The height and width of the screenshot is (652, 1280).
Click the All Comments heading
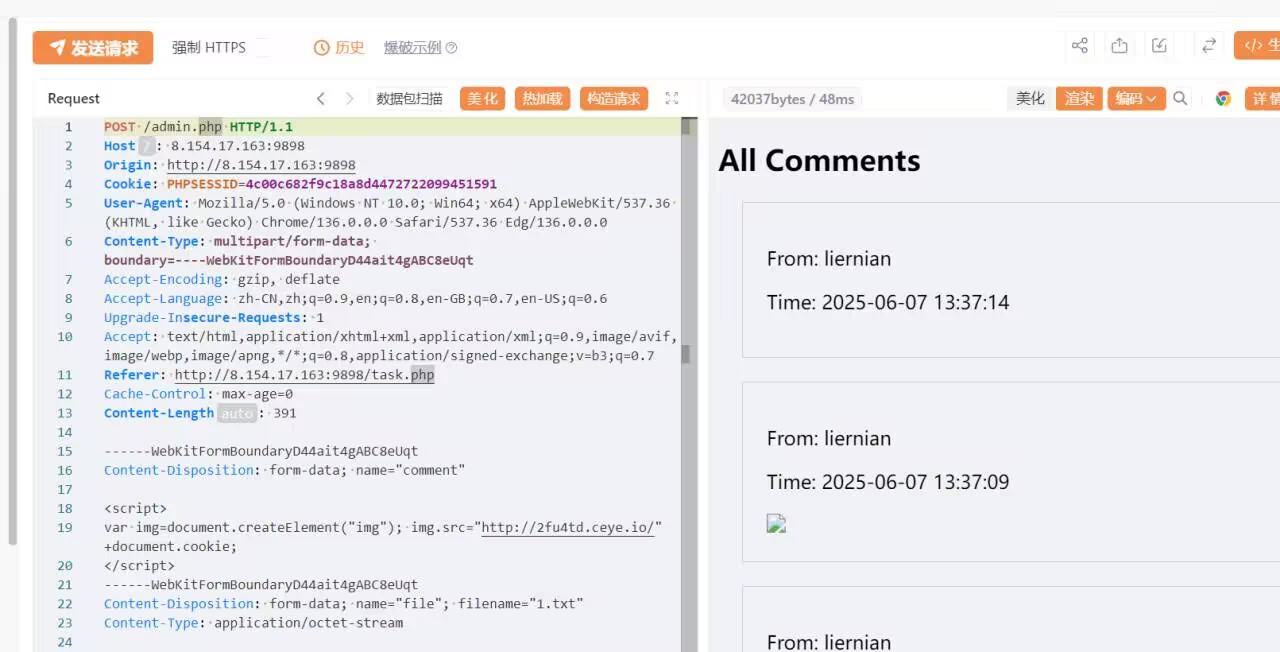(819, 160)
